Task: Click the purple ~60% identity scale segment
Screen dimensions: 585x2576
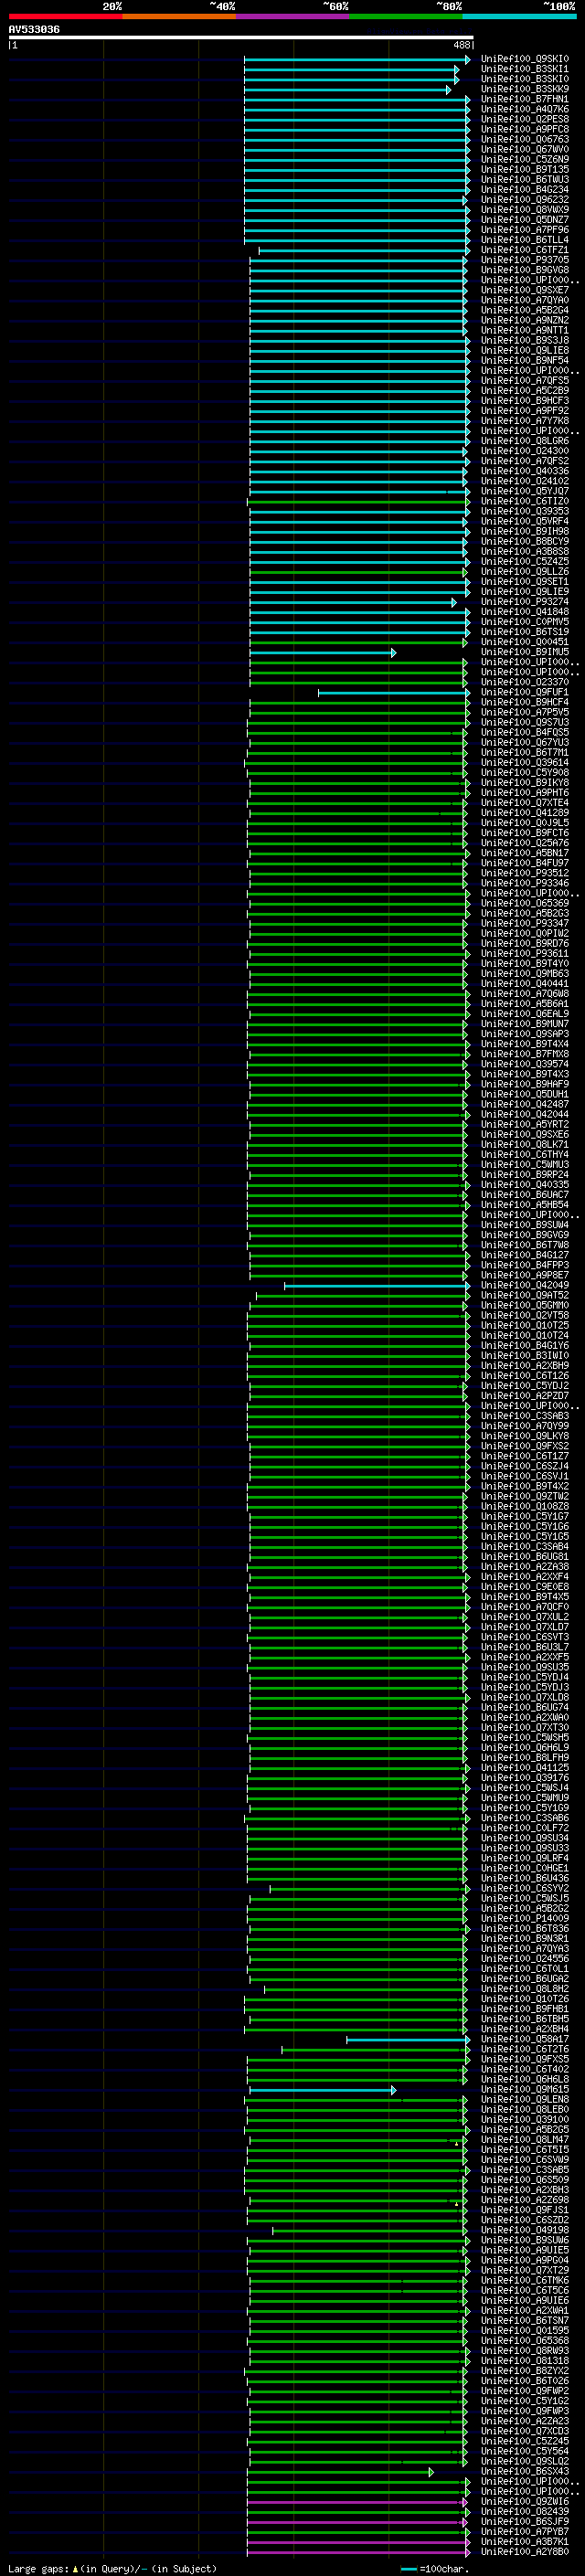Action: tap(293, 16)
